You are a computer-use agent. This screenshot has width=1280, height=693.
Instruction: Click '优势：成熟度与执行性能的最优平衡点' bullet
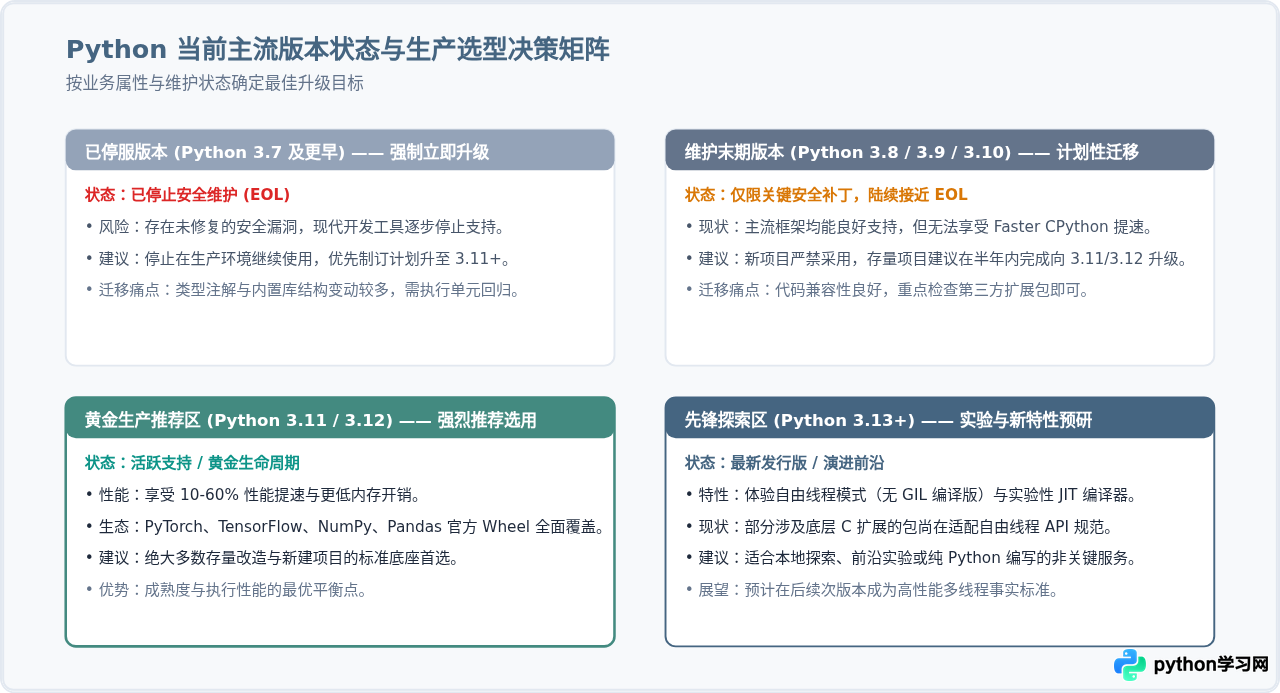(227, 591)
